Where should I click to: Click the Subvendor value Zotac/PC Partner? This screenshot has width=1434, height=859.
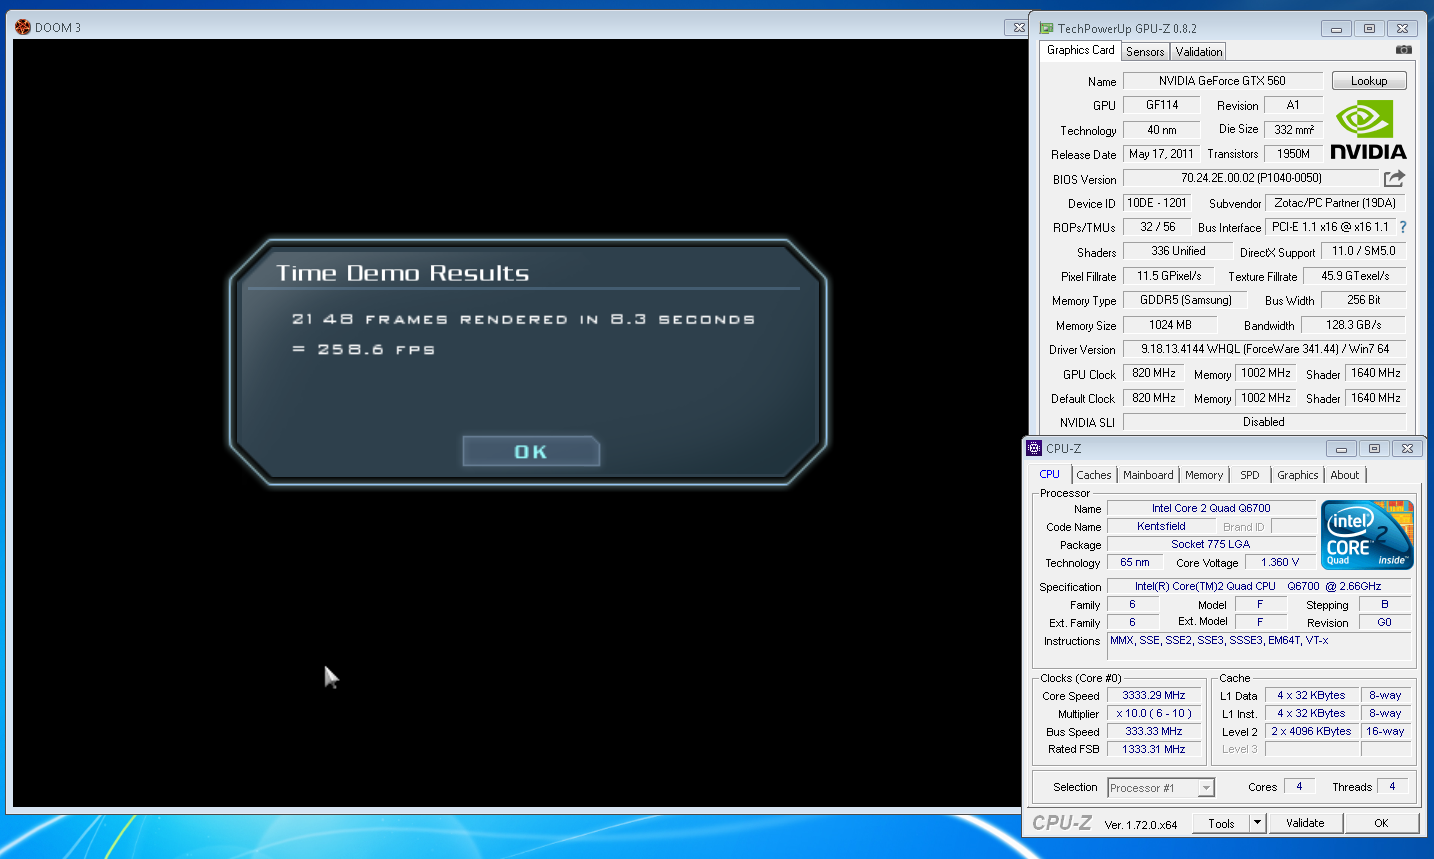(1335, 203)
